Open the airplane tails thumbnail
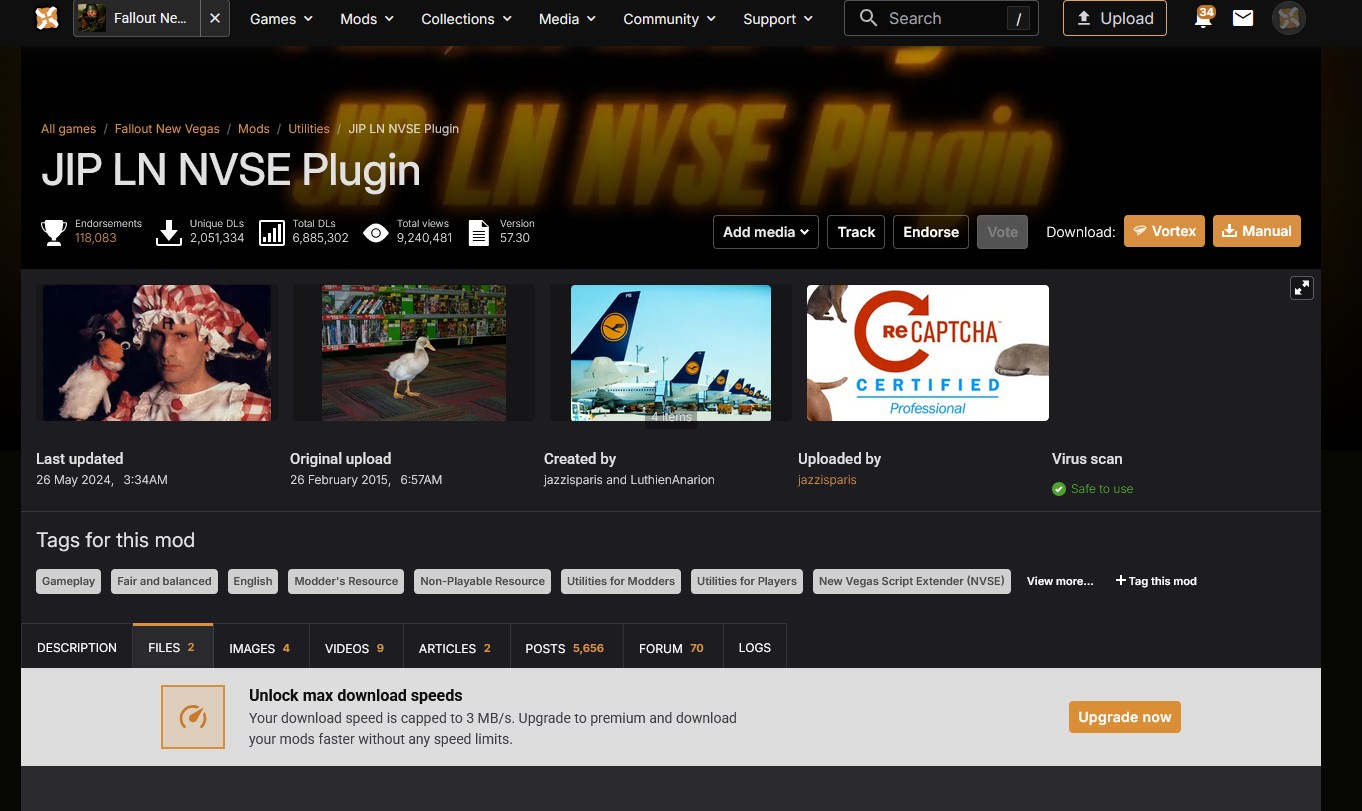This screenshot has width=1362, height=811. (x=671, y=353)
